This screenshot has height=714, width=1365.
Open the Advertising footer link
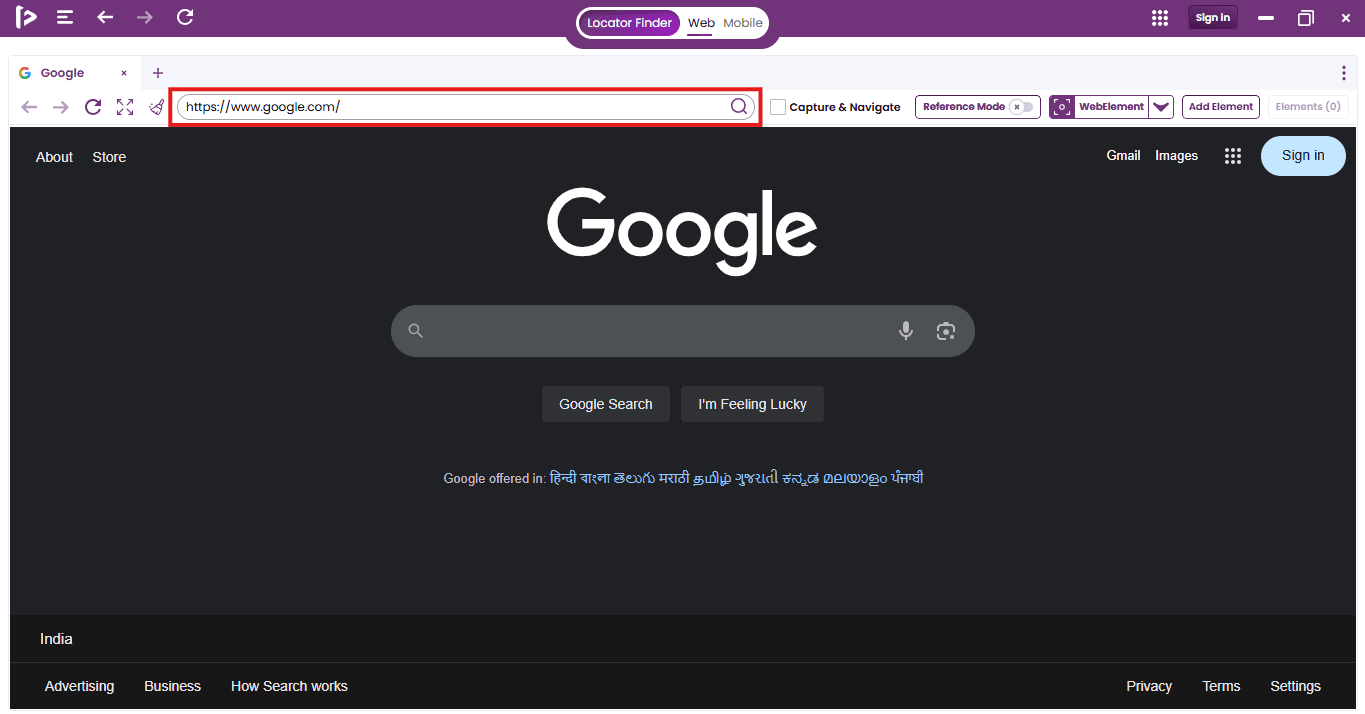pos(79,686)
